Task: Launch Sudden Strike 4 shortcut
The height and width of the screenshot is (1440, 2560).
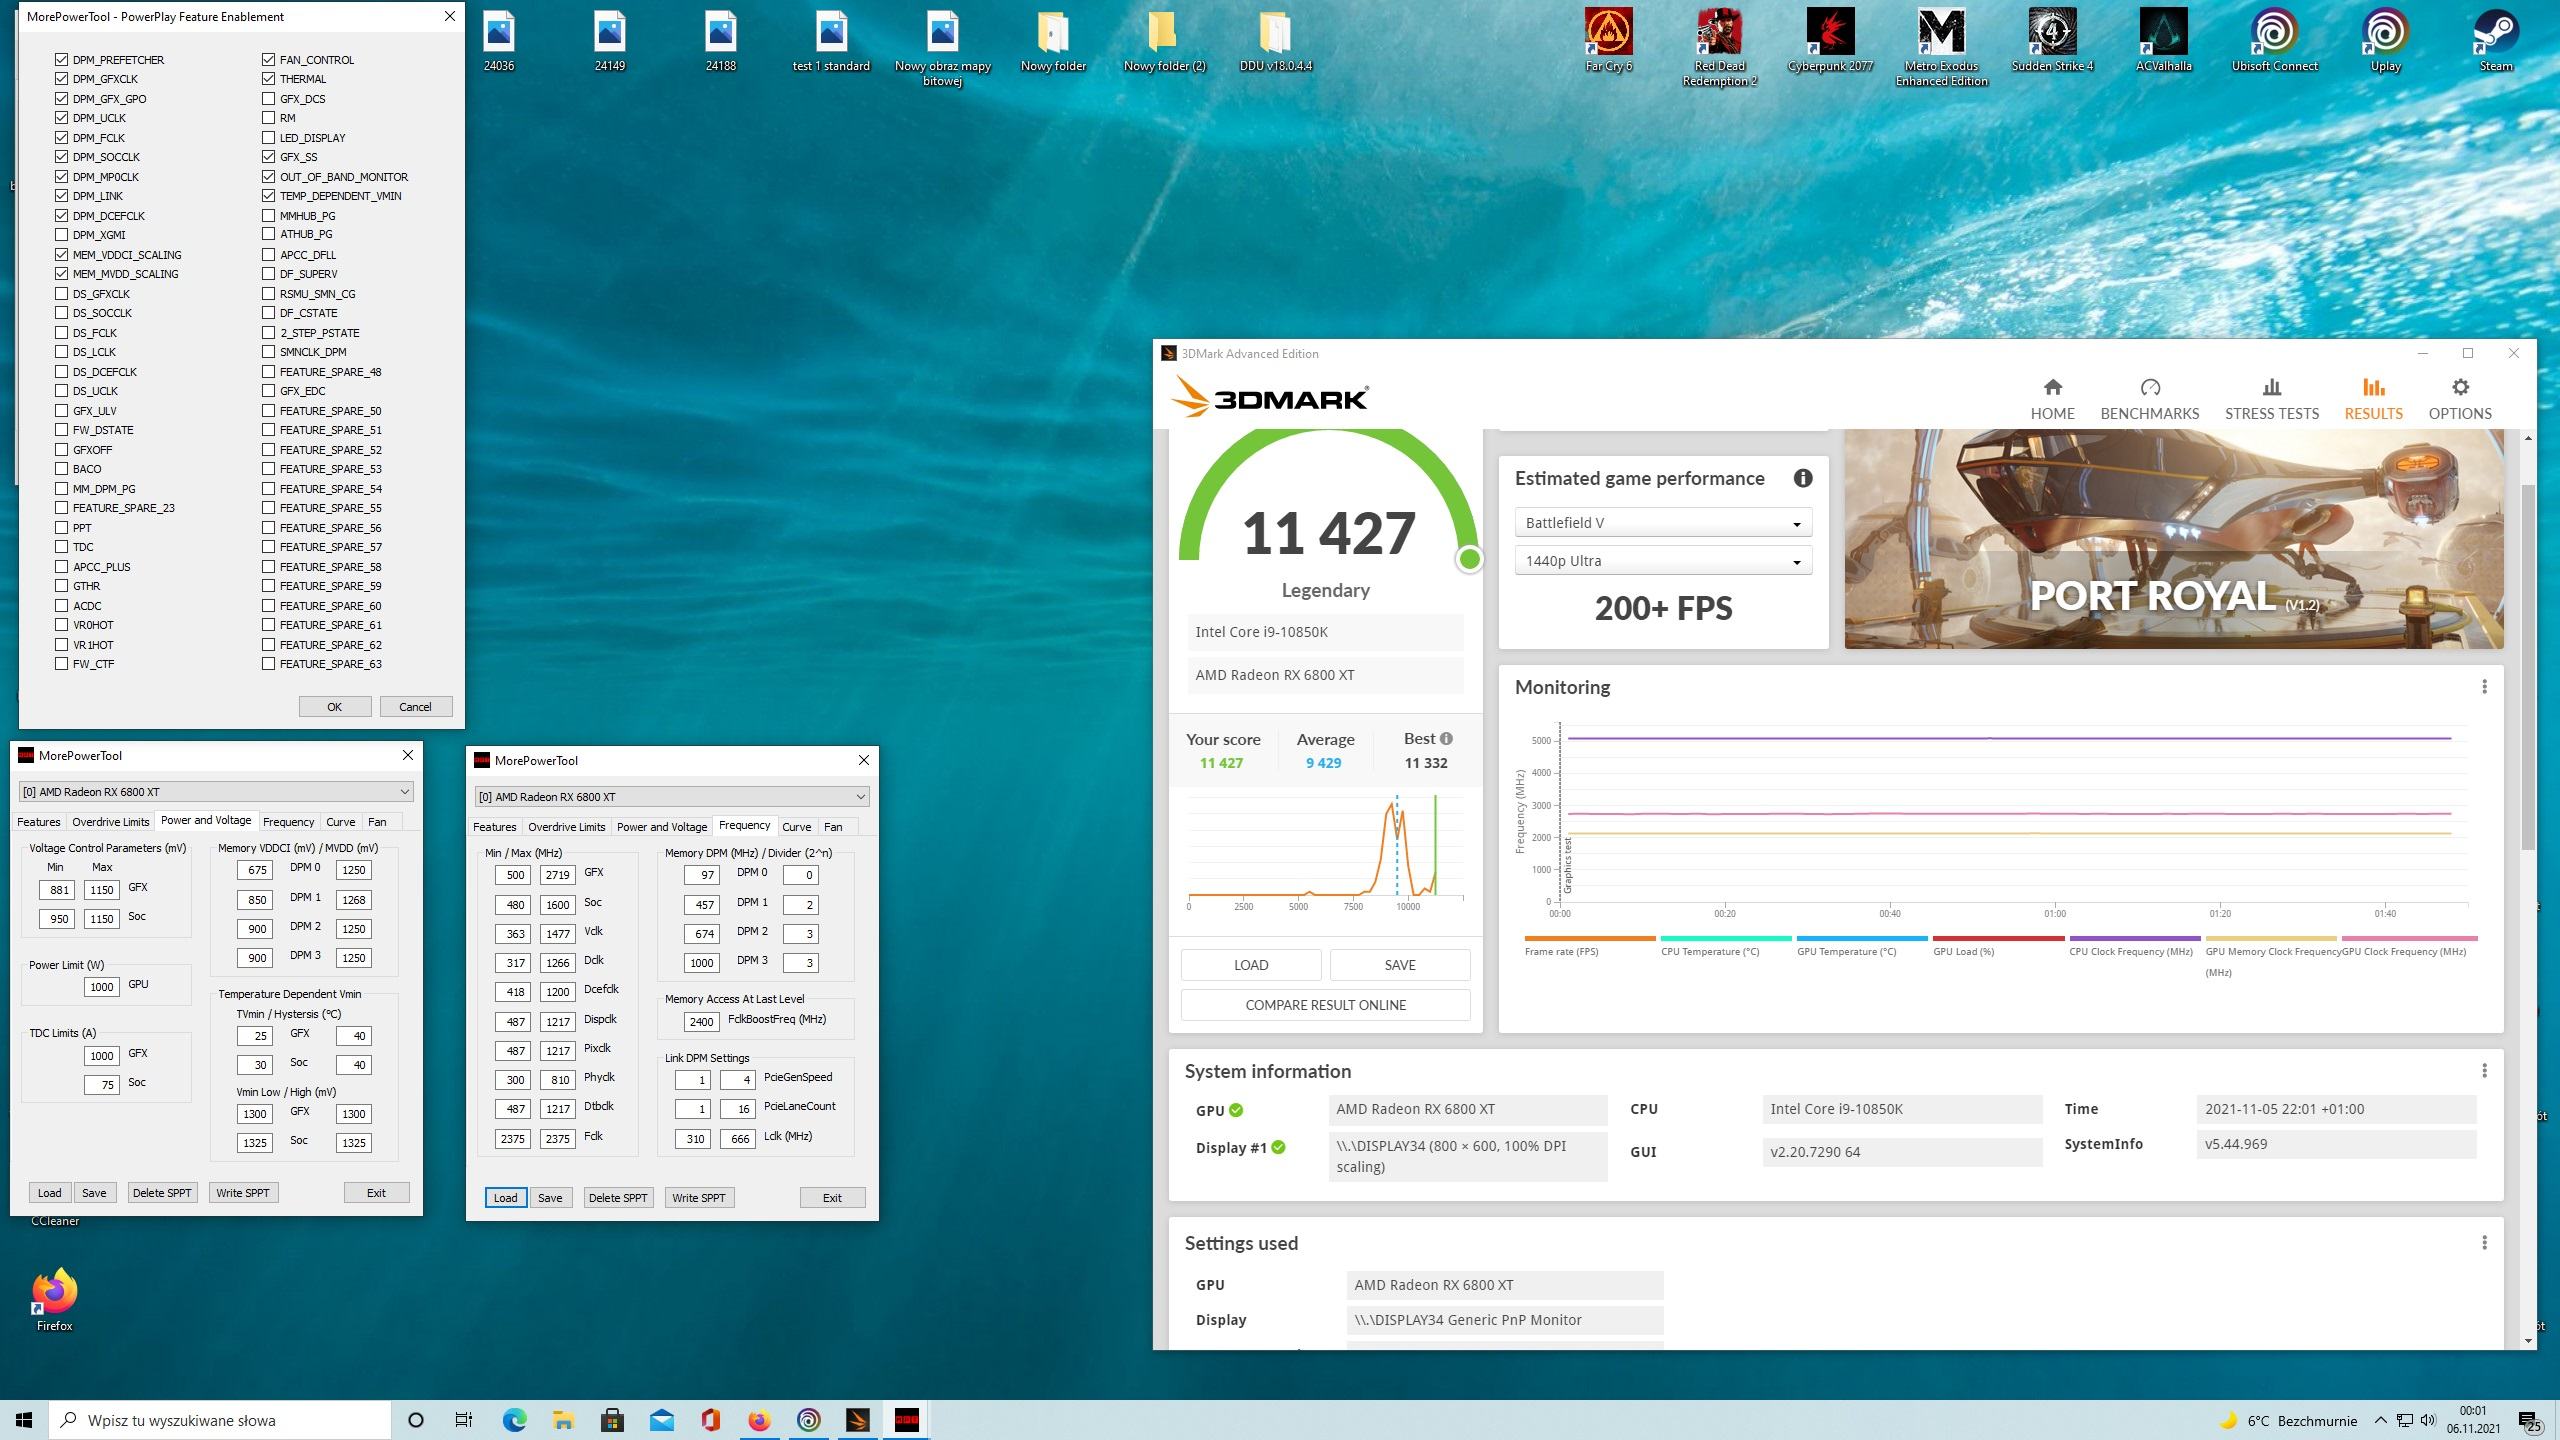Action: point(2052,40)
